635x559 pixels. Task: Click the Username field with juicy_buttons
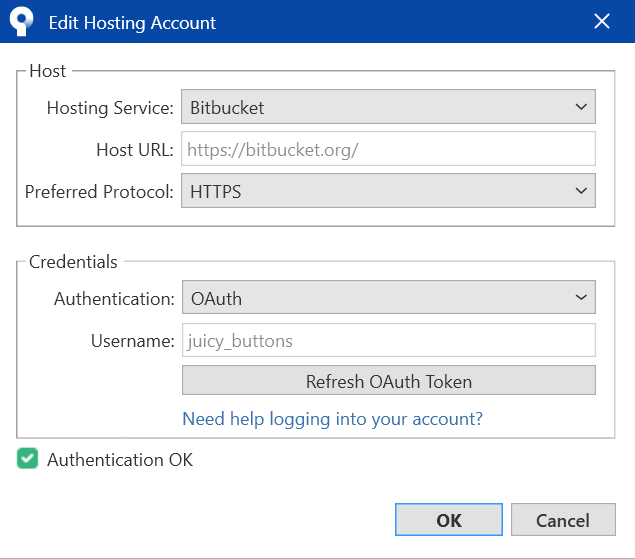point(388,340)
